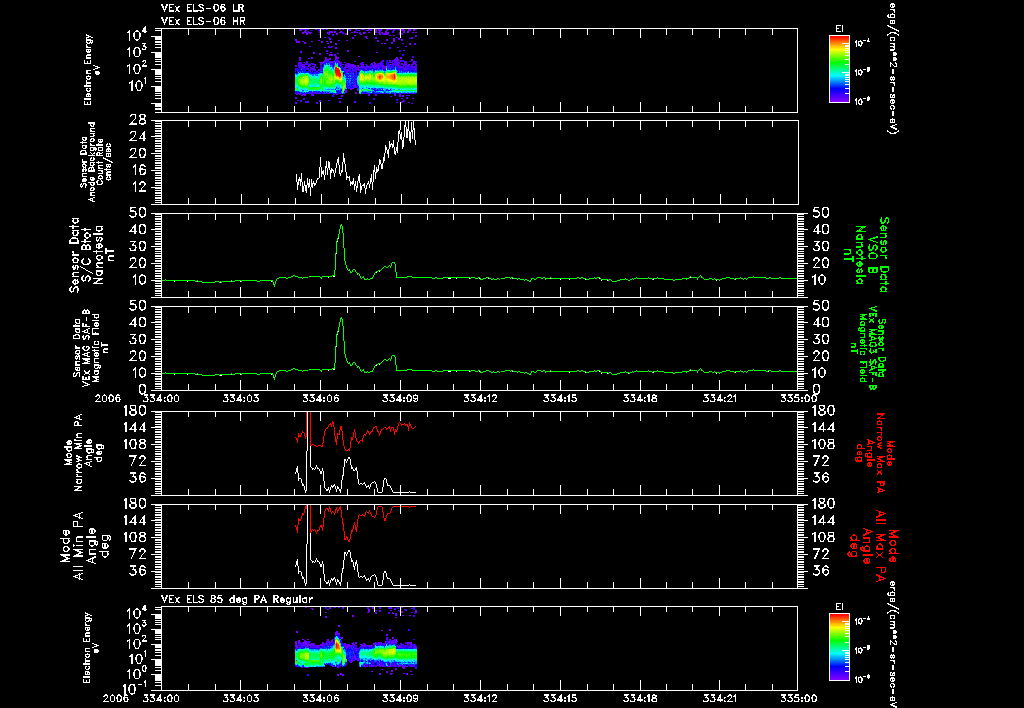1024x708 pixels.
Task: Click the '334:18' time label under MAG SAF-B panel
Action: (640, 398)
